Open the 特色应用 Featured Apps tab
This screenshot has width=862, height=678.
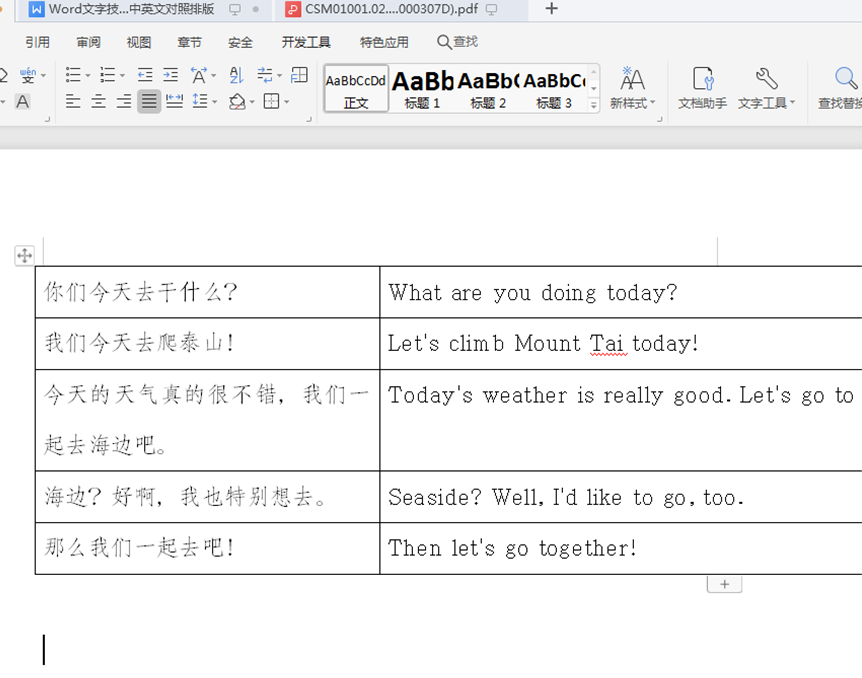coord(384,42)
